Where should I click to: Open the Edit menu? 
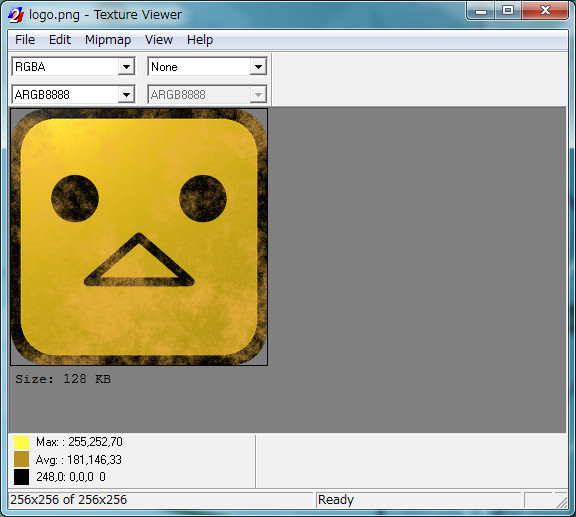point(60,40)
